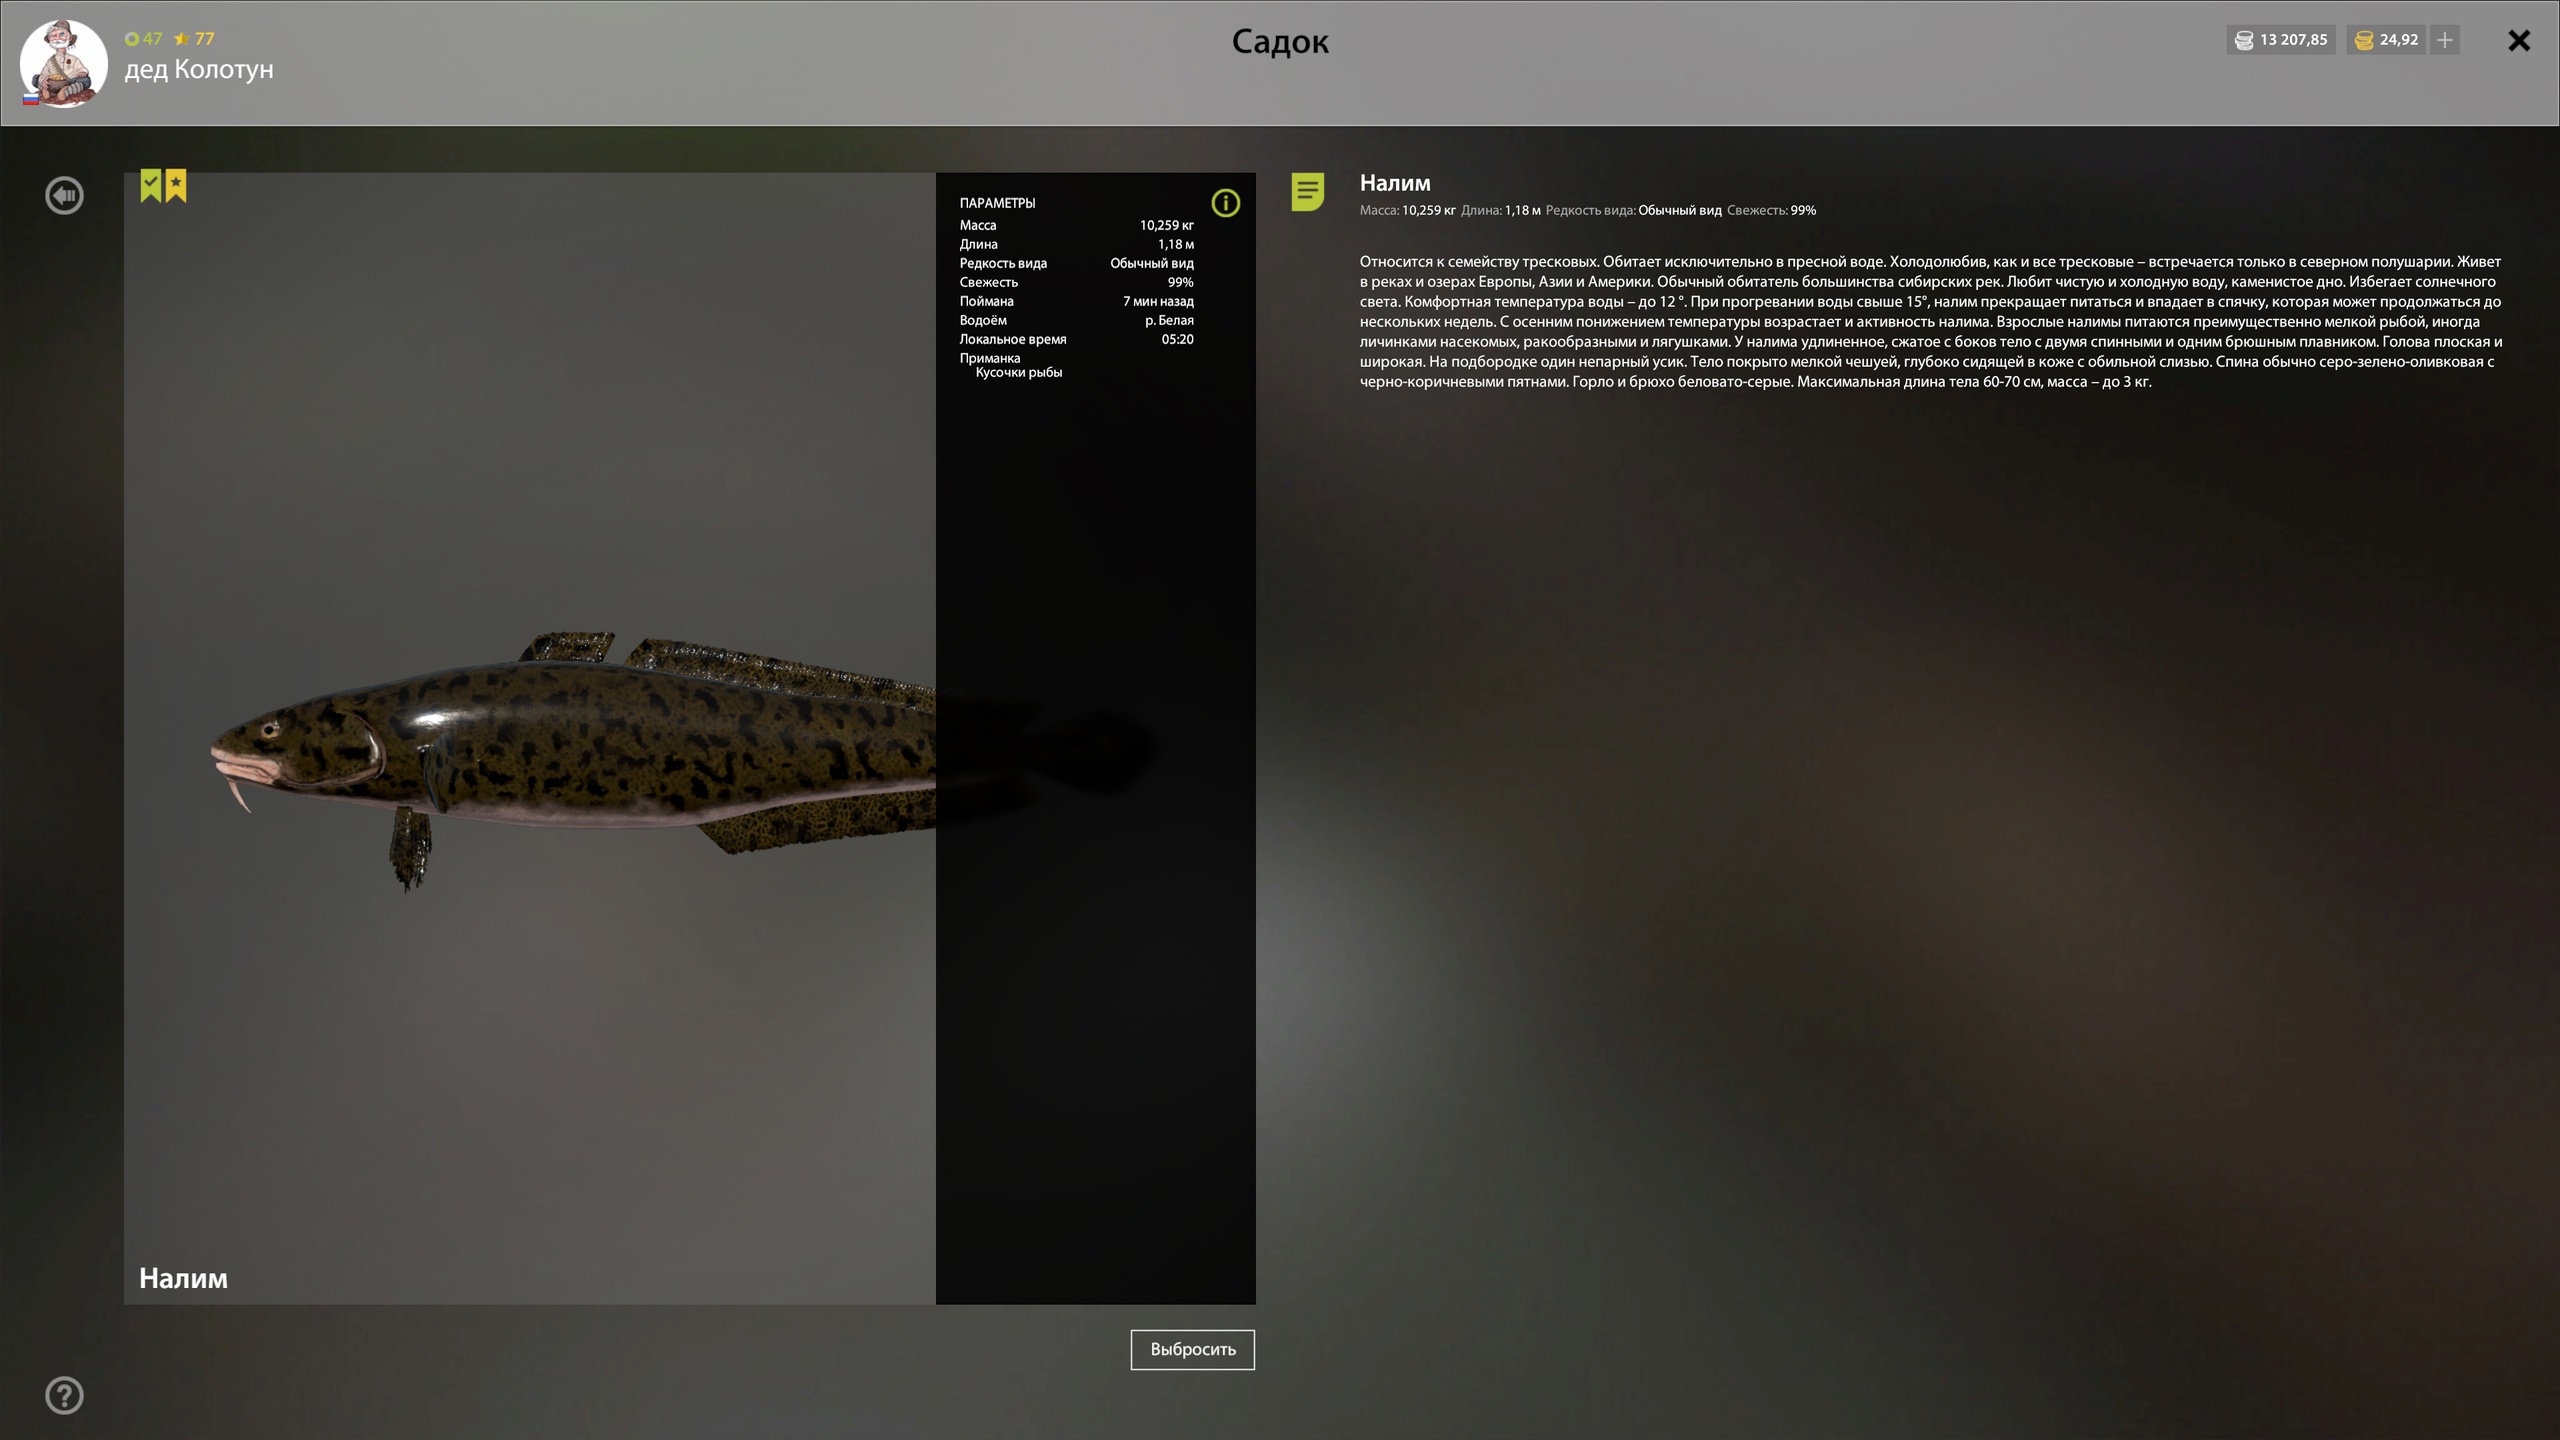Image resolution: width=2560 pixels, height=1440 pixels.
Task: Click the level 47 indicator
Action: (x=143, y=39)
